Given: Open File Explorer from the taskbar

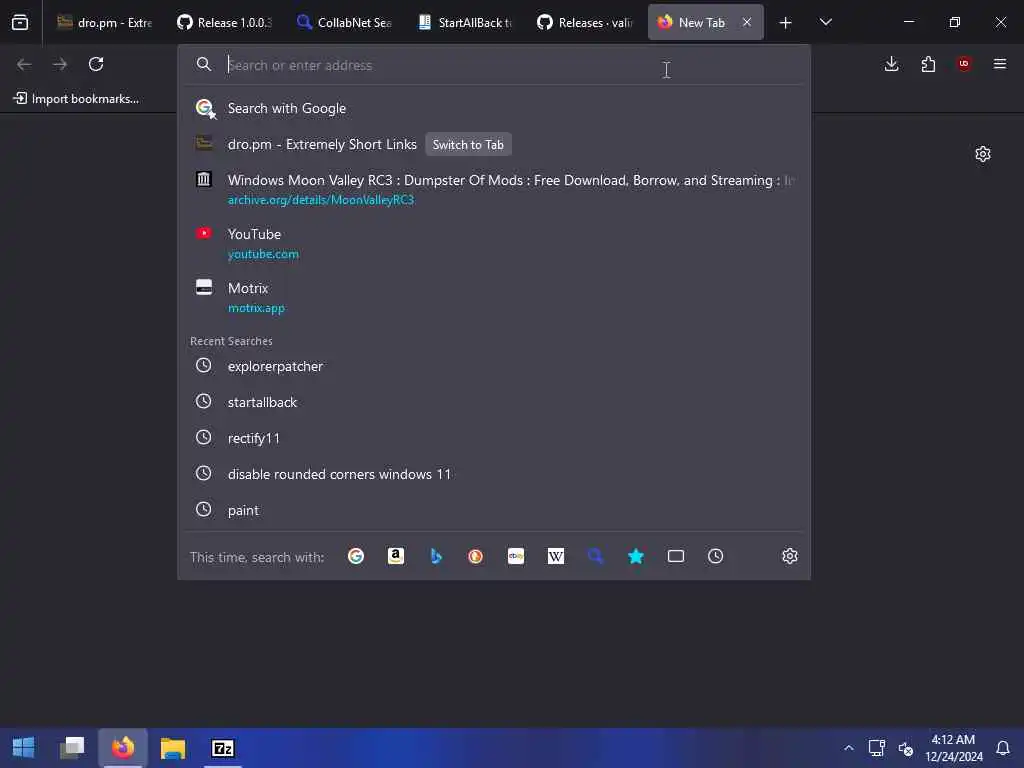Looking at the screenshot, I should (x=173, y=748).
